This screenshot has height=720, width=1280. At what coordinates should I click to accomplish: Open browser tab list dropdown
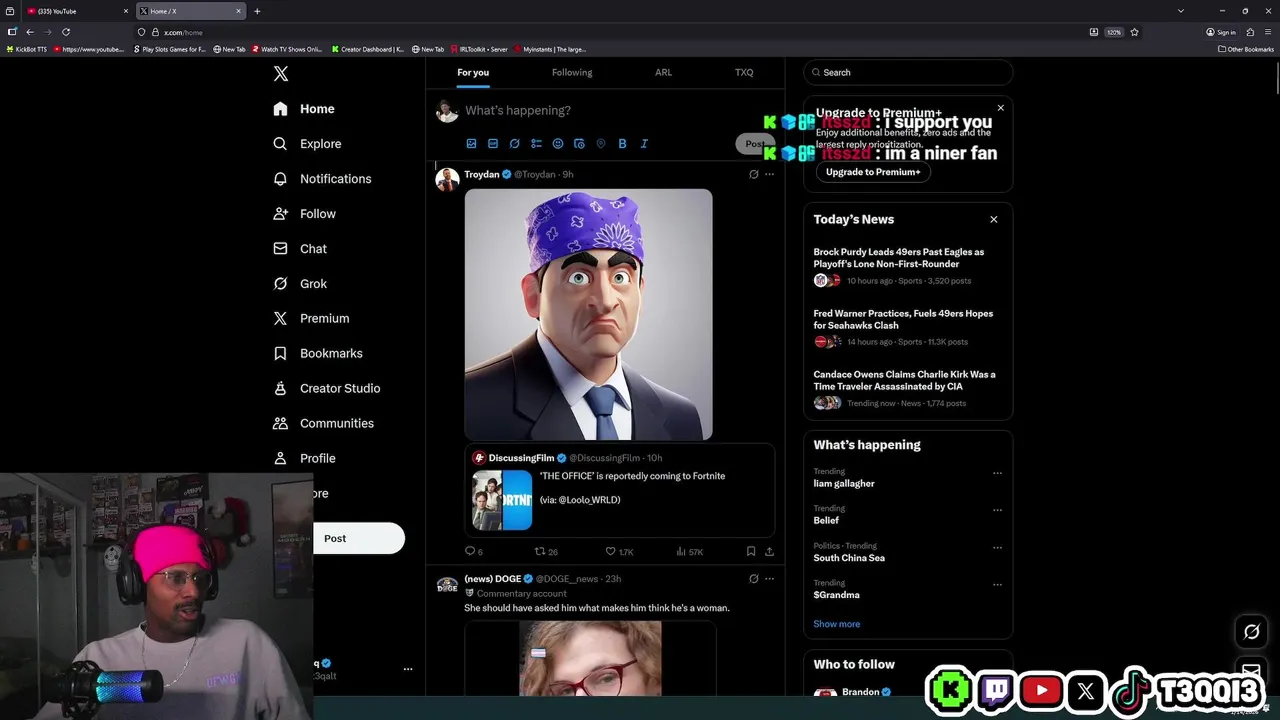(1181, 11)
